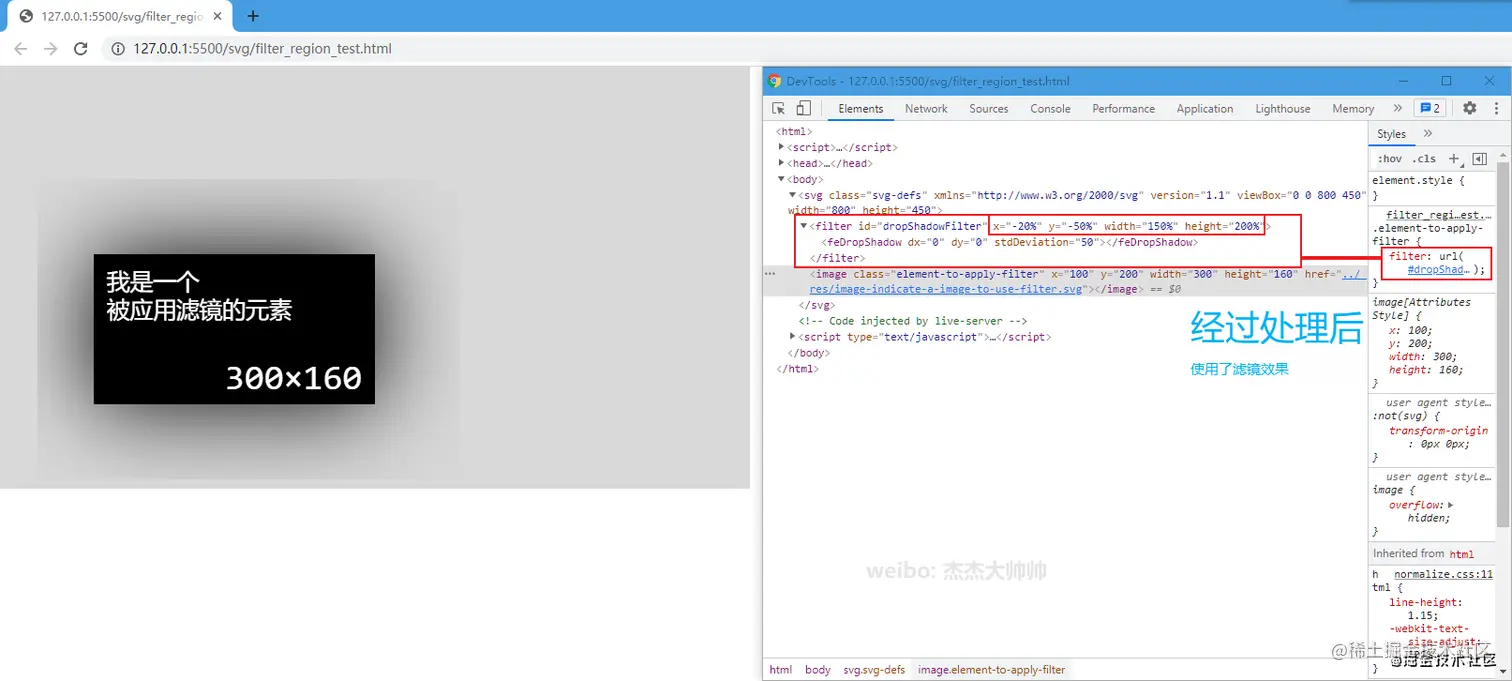
Task: Open the Lighthouse tab
Action: tap(1283, 109)
